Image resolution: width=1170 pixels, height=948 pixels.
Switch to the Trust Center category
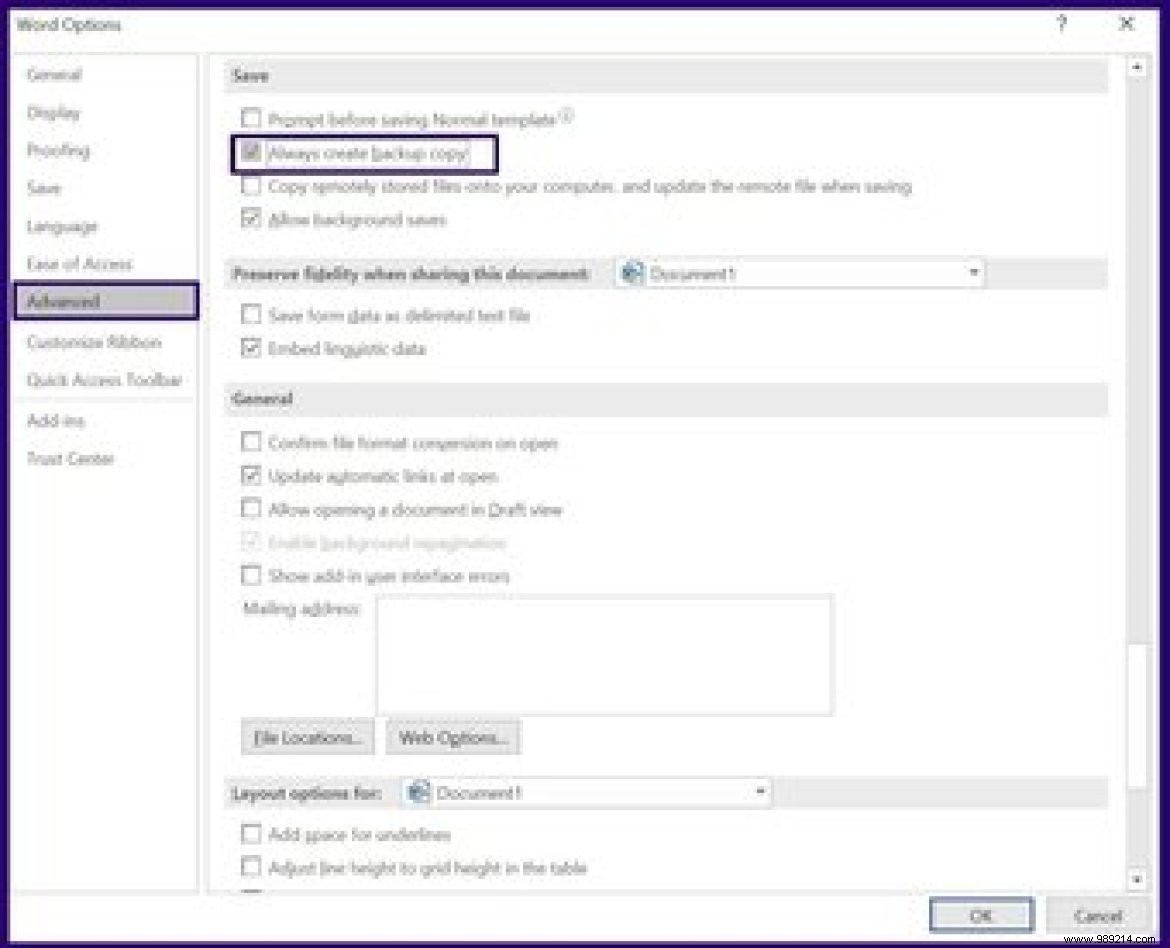coord(58,458)
